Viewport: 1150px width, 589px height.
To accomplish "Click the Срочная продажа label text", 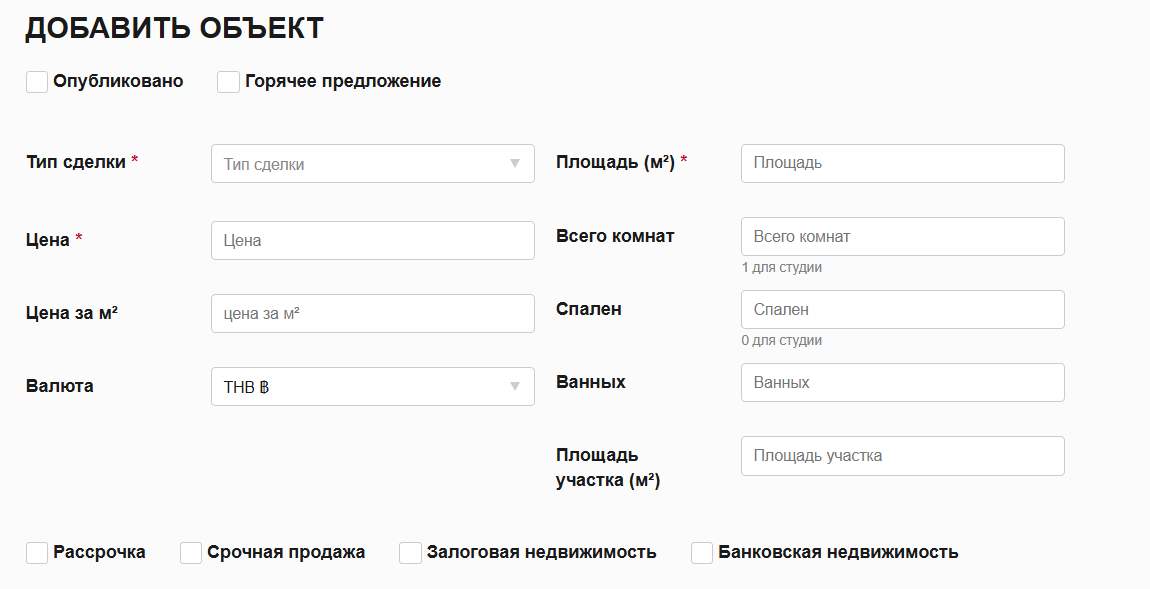I will coord(286,553).
